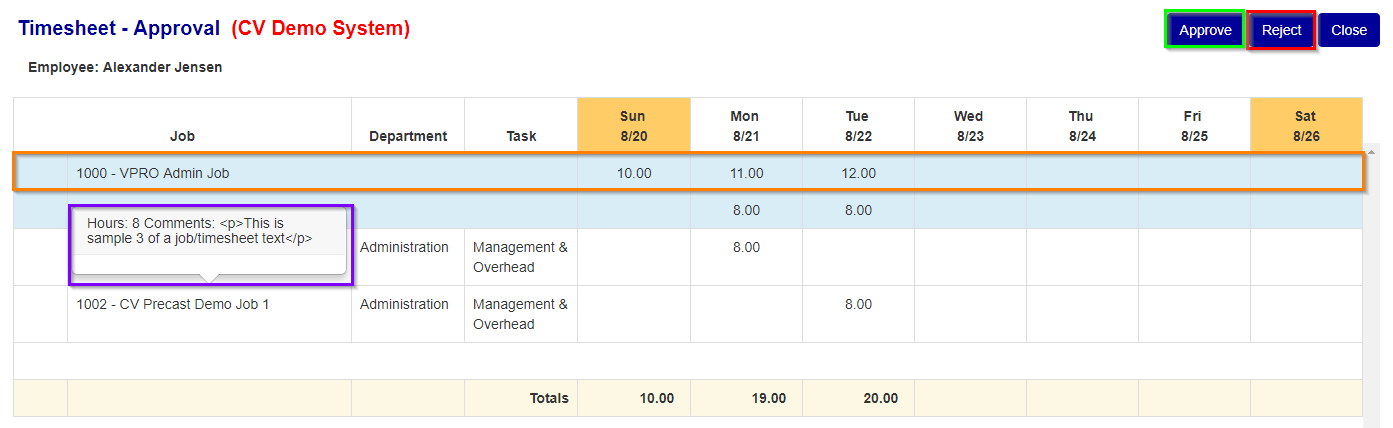The width and height of the screenshot is (1393, 428).
Task: Click the Sun 8/20 column header
Action: tap(633, 125)
